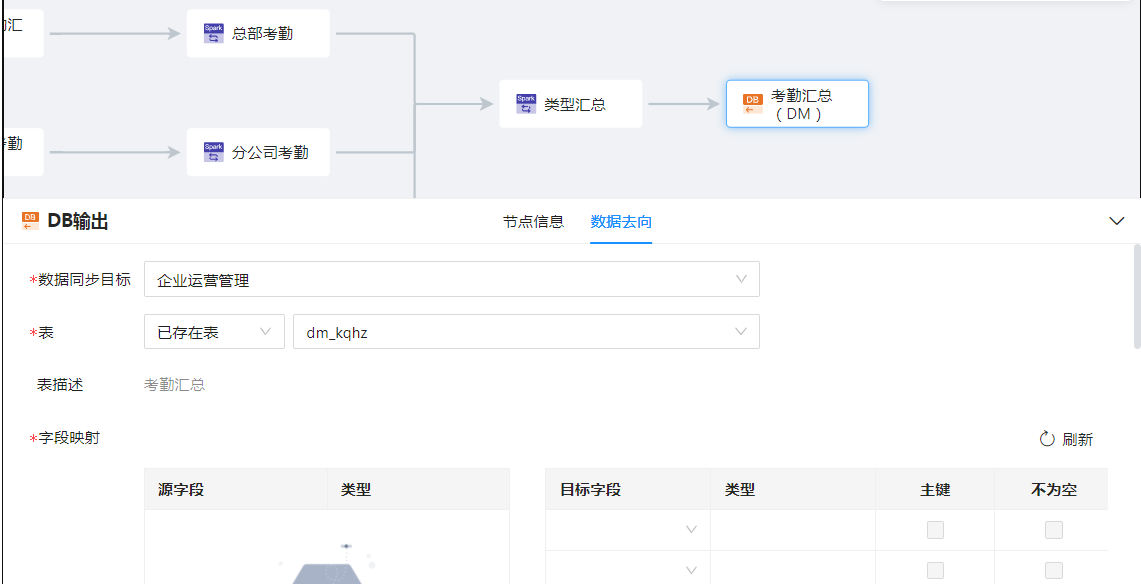Click Spark icon on 分公司考勤 node
This screenshot has height=584, width=1141.
(214, 152)
